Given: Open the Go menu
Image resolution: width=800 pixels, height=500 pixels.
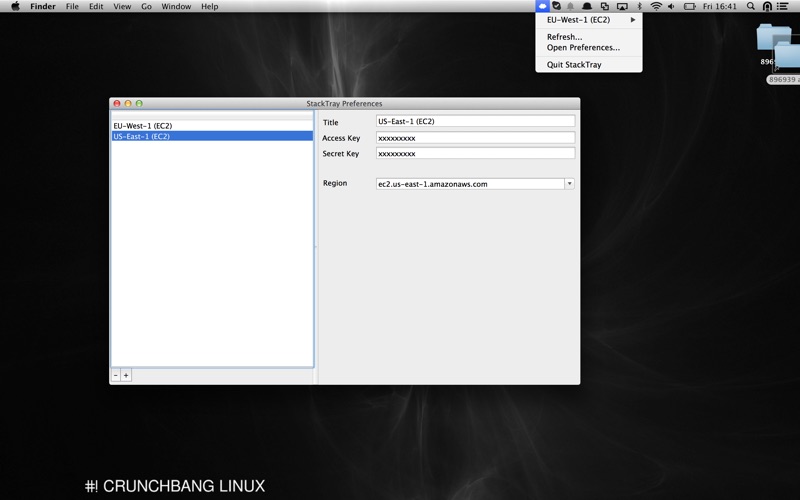Looking at the screenshot, I should [146, 6].
